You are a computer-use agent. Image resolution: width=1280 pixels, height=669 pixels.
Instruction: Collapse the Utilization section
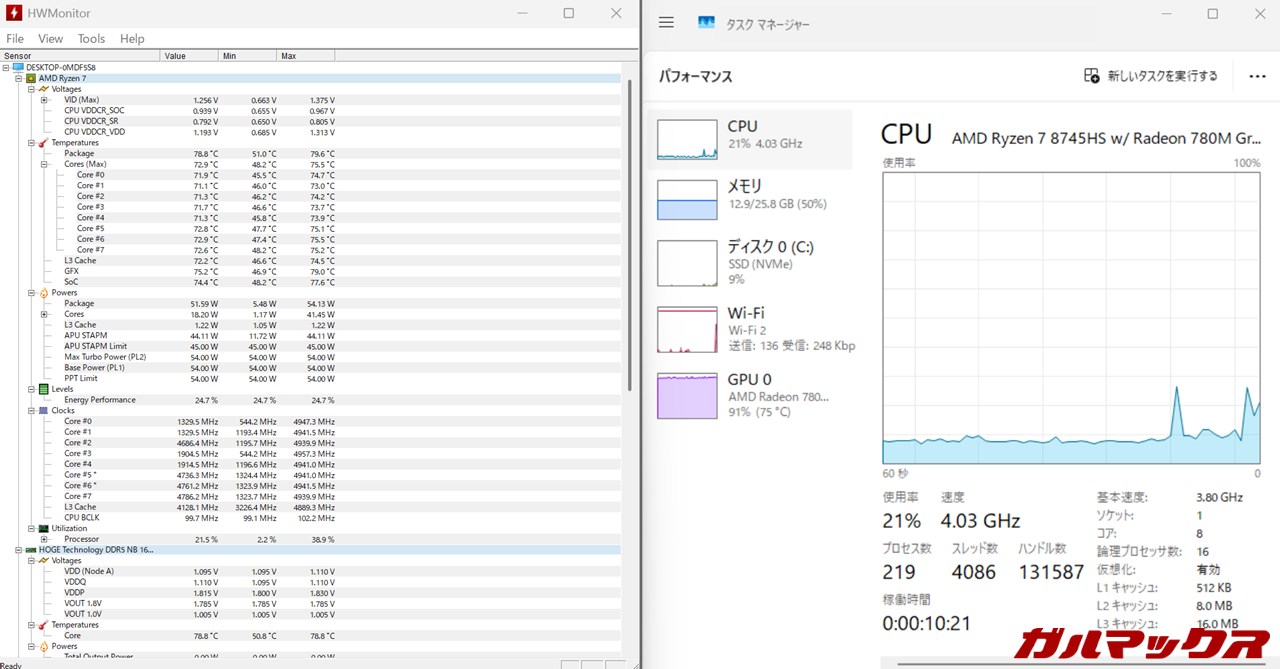(x=31, y=529)
